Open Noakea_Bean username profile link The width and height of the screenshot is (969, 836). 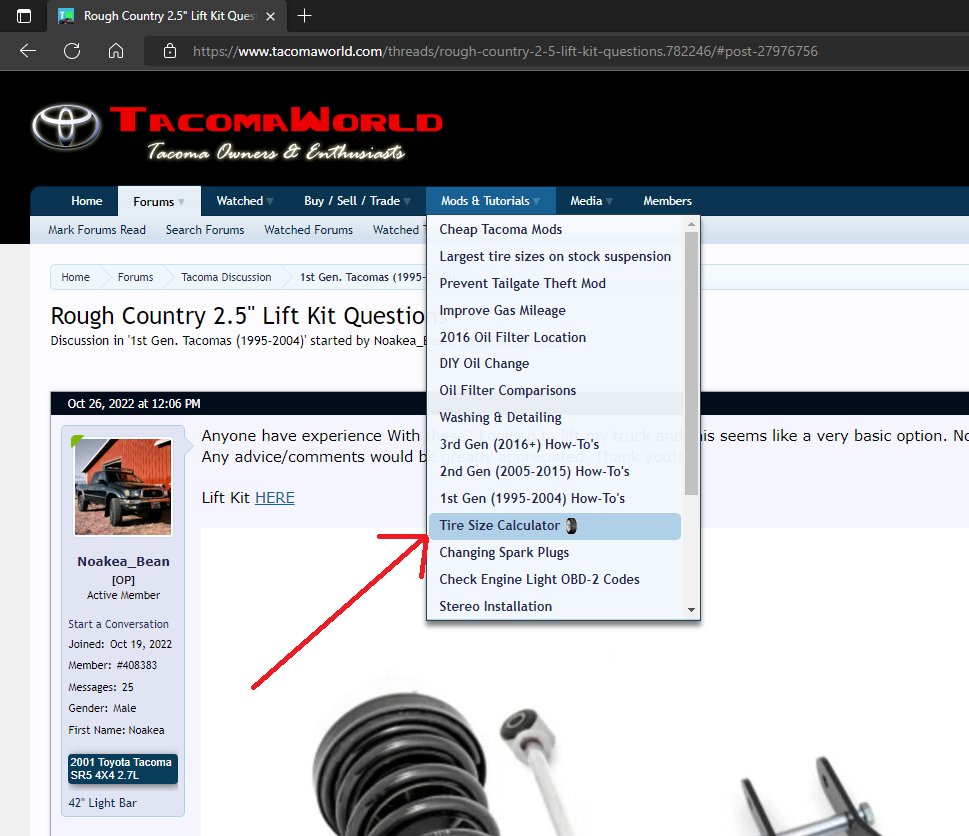tap(123, 562)
